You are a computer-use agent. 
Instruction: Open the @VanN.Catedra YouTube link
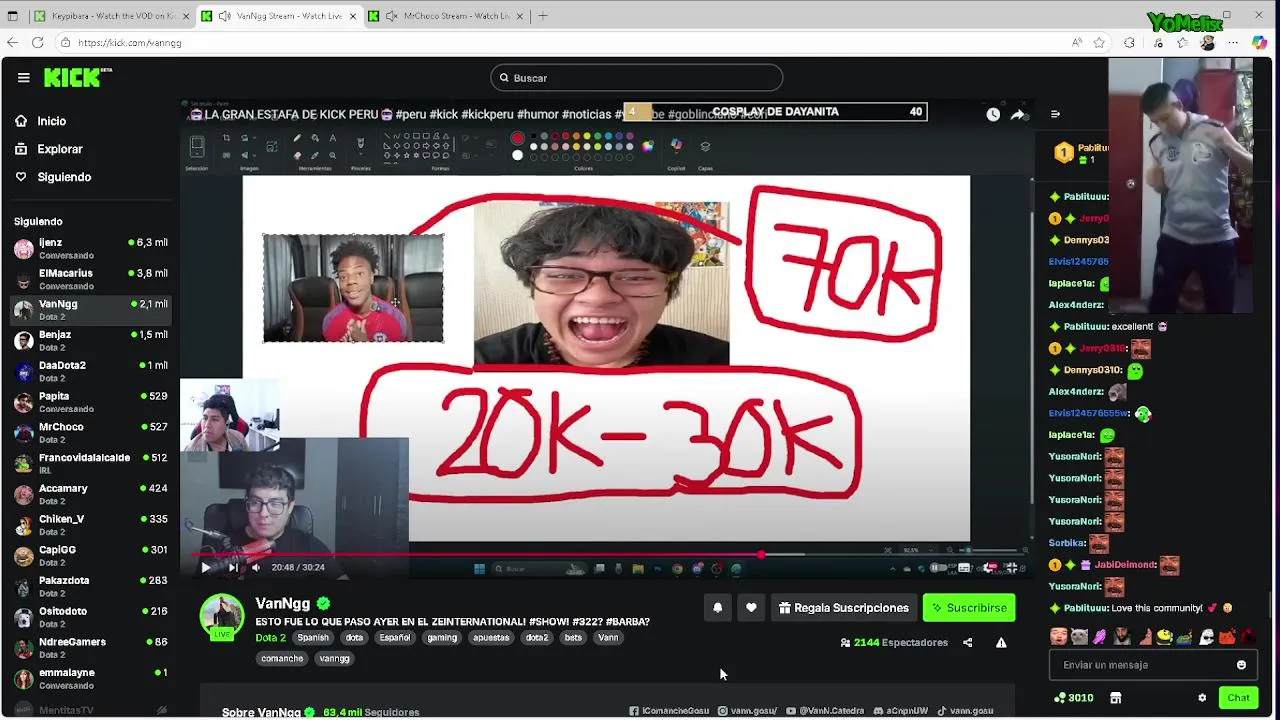[825, 711]
